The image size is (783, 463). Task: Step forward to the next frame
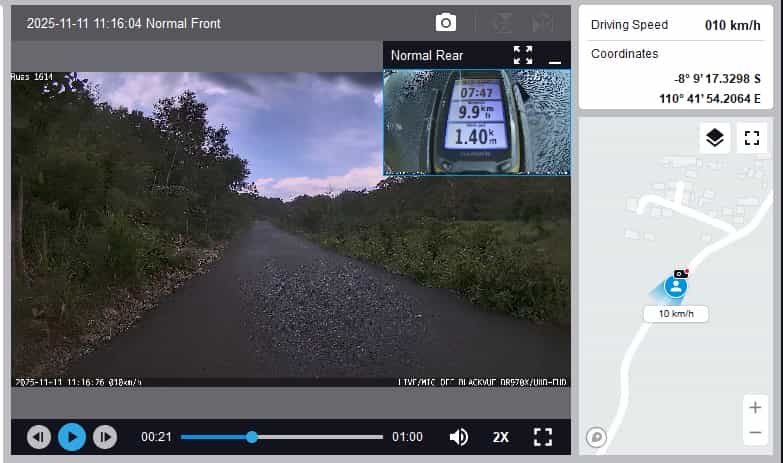click(x=104, y=437)
